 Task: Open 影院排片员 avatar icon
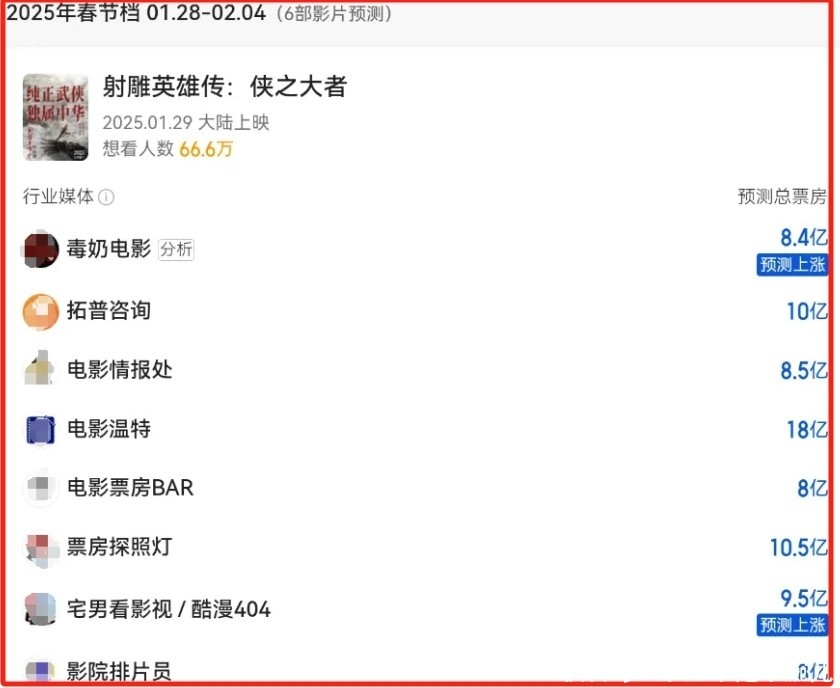coord(40,670)
